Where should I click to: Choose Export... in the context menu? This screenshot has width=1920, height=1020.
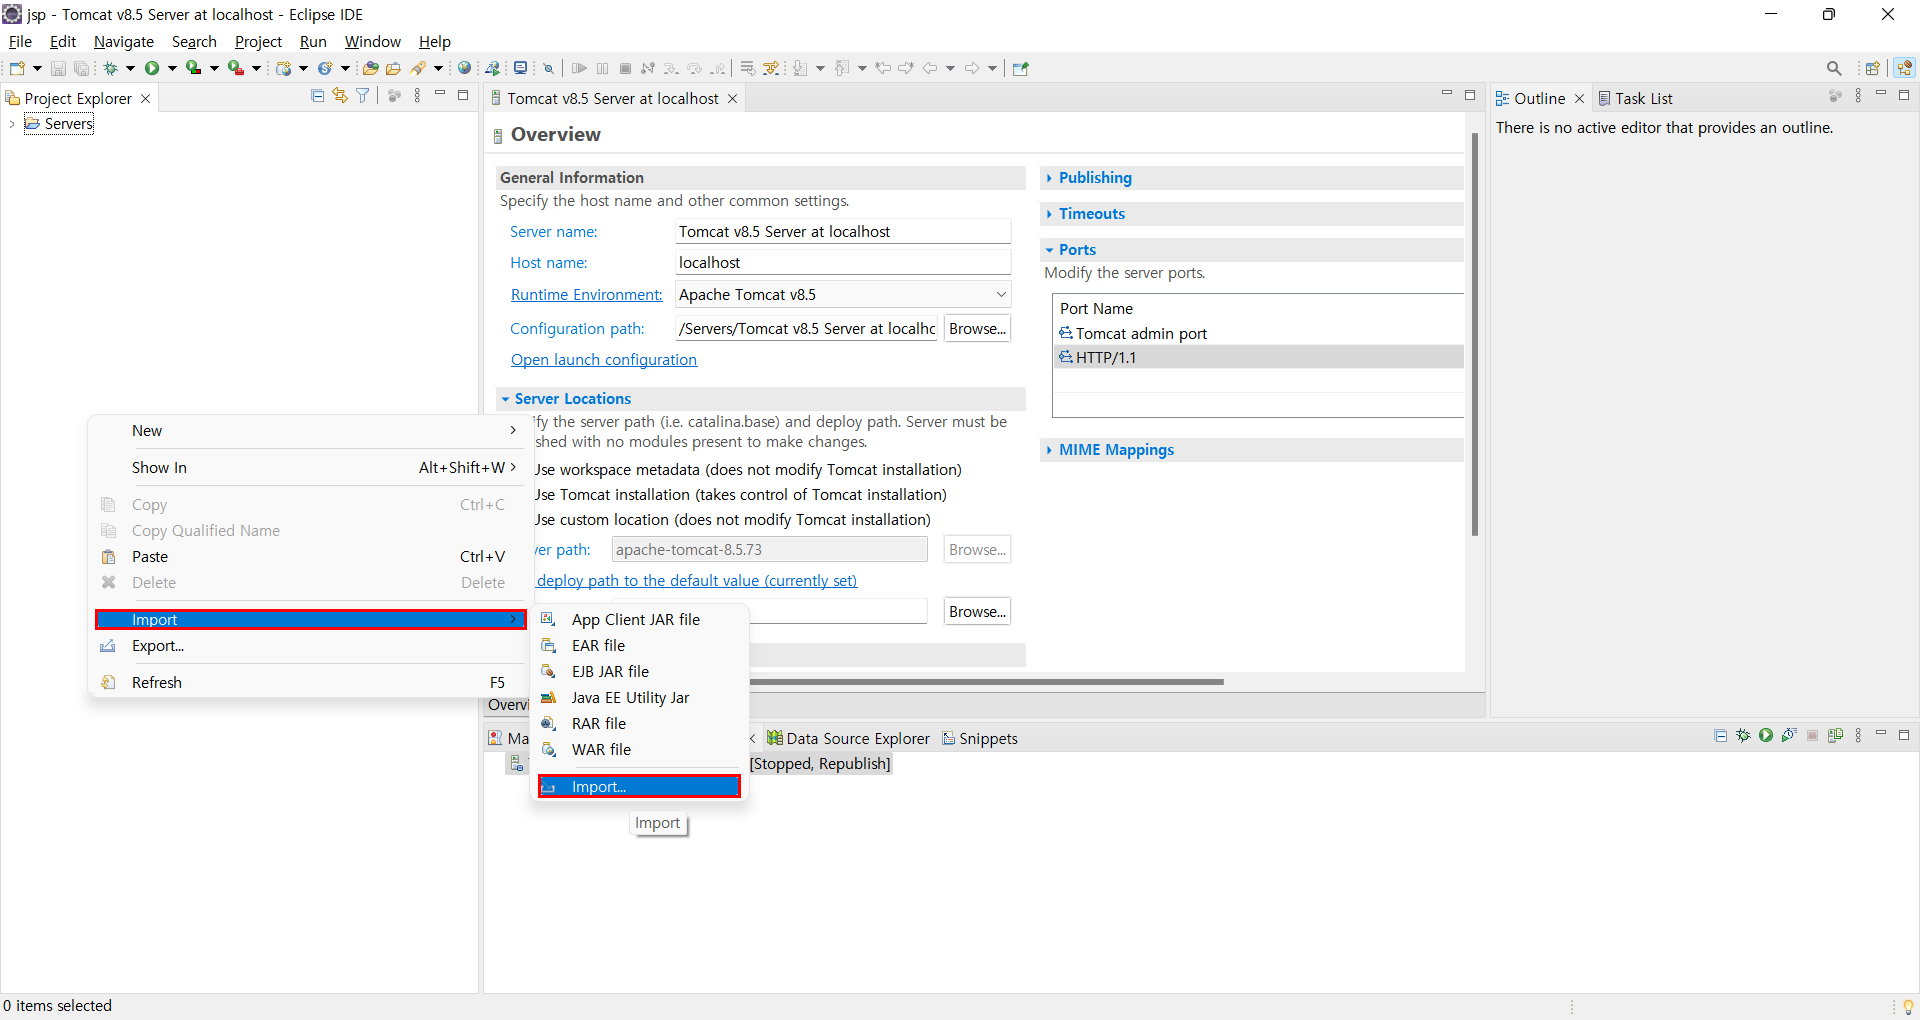point(308,646)
